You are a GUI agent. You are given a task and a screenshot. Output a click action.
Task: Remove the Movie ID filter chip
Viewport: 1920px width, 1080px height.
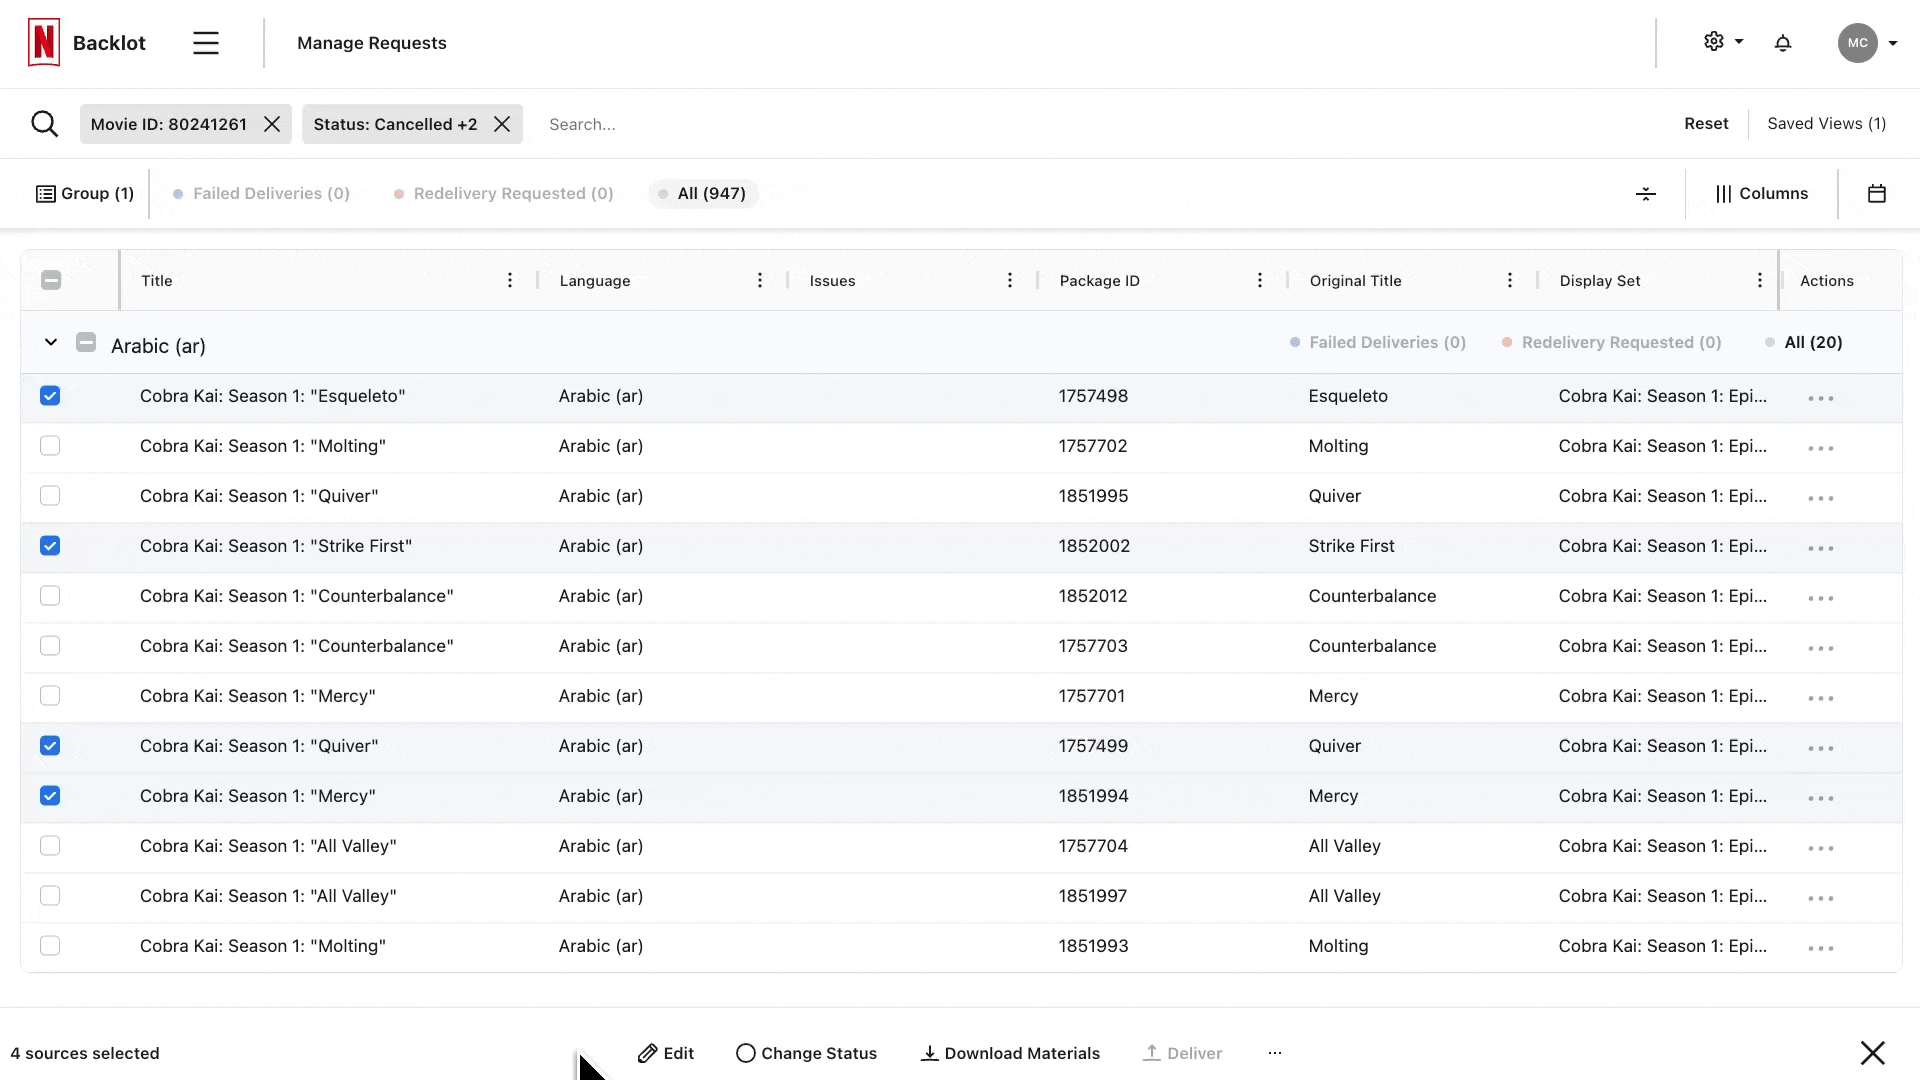(272, 124)
